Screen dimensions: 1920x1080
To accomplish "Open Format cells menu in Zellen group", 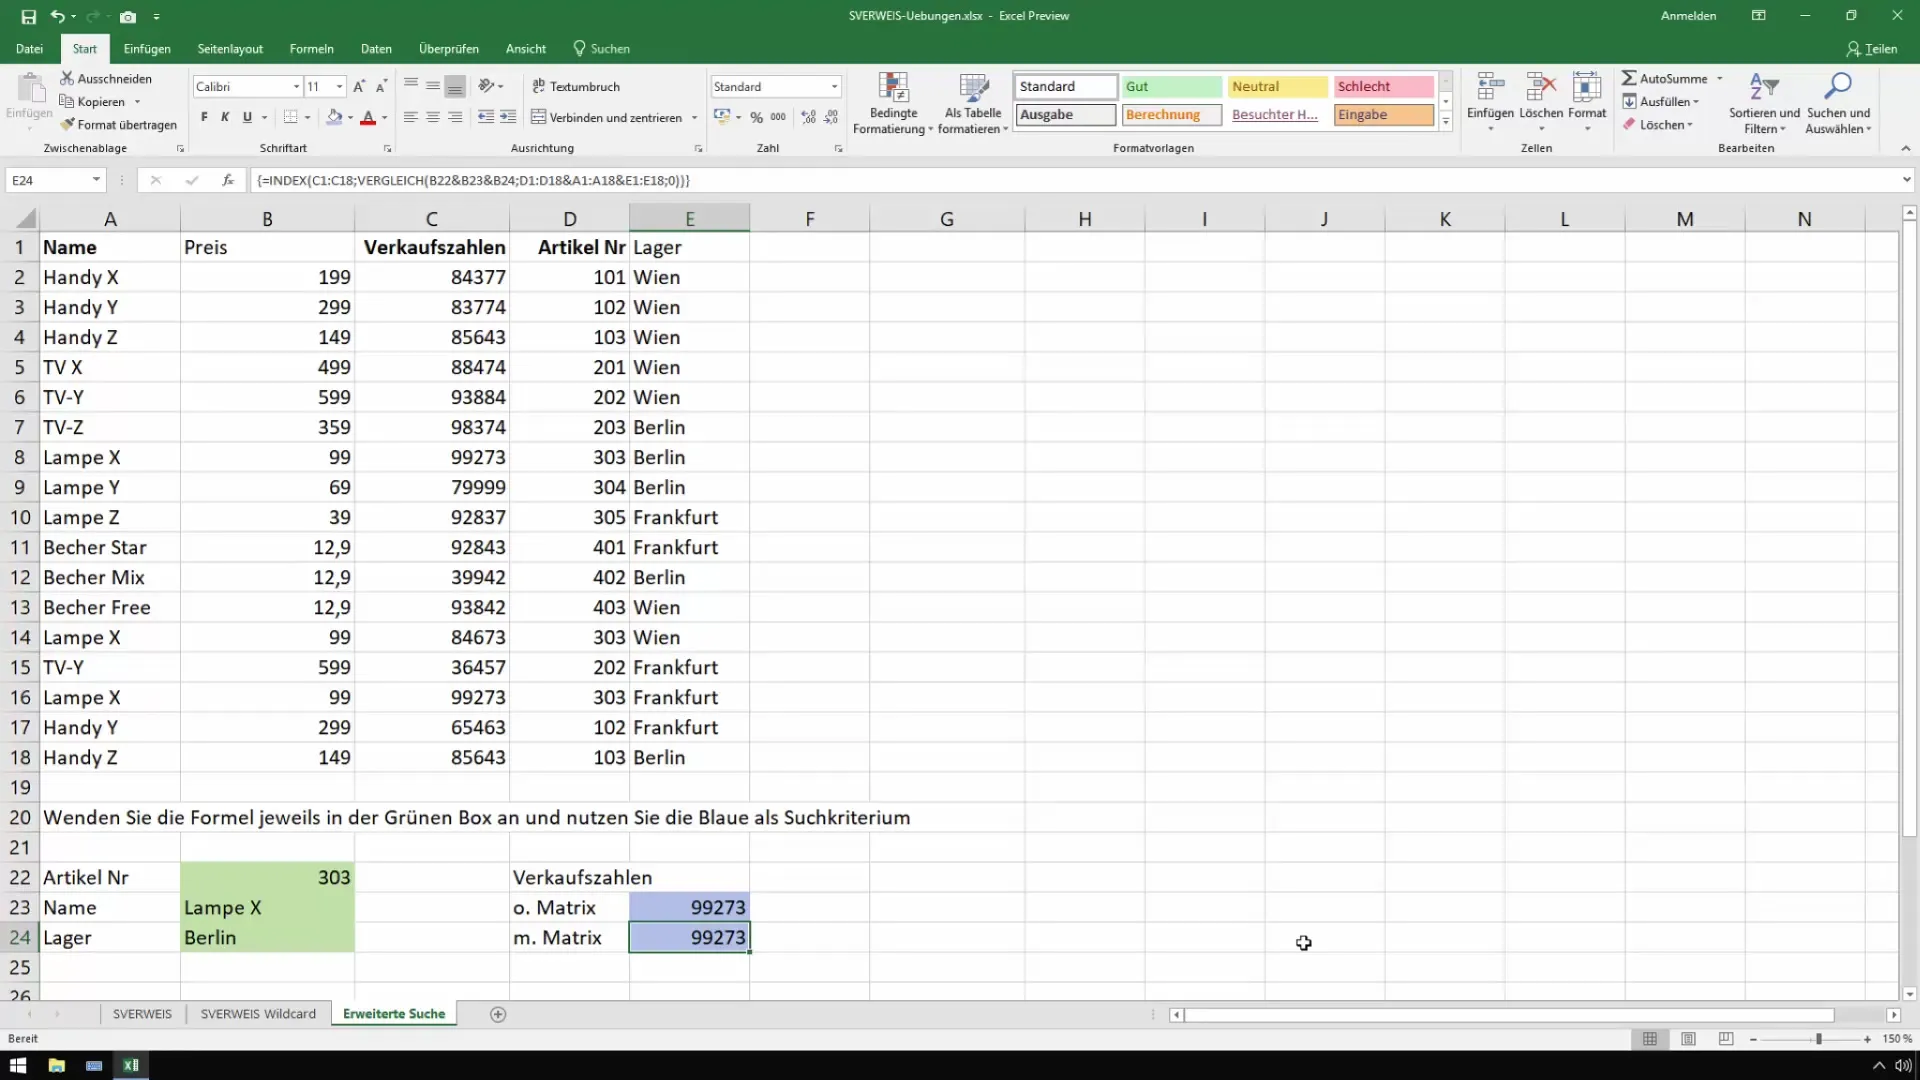I will point(1587,102).
